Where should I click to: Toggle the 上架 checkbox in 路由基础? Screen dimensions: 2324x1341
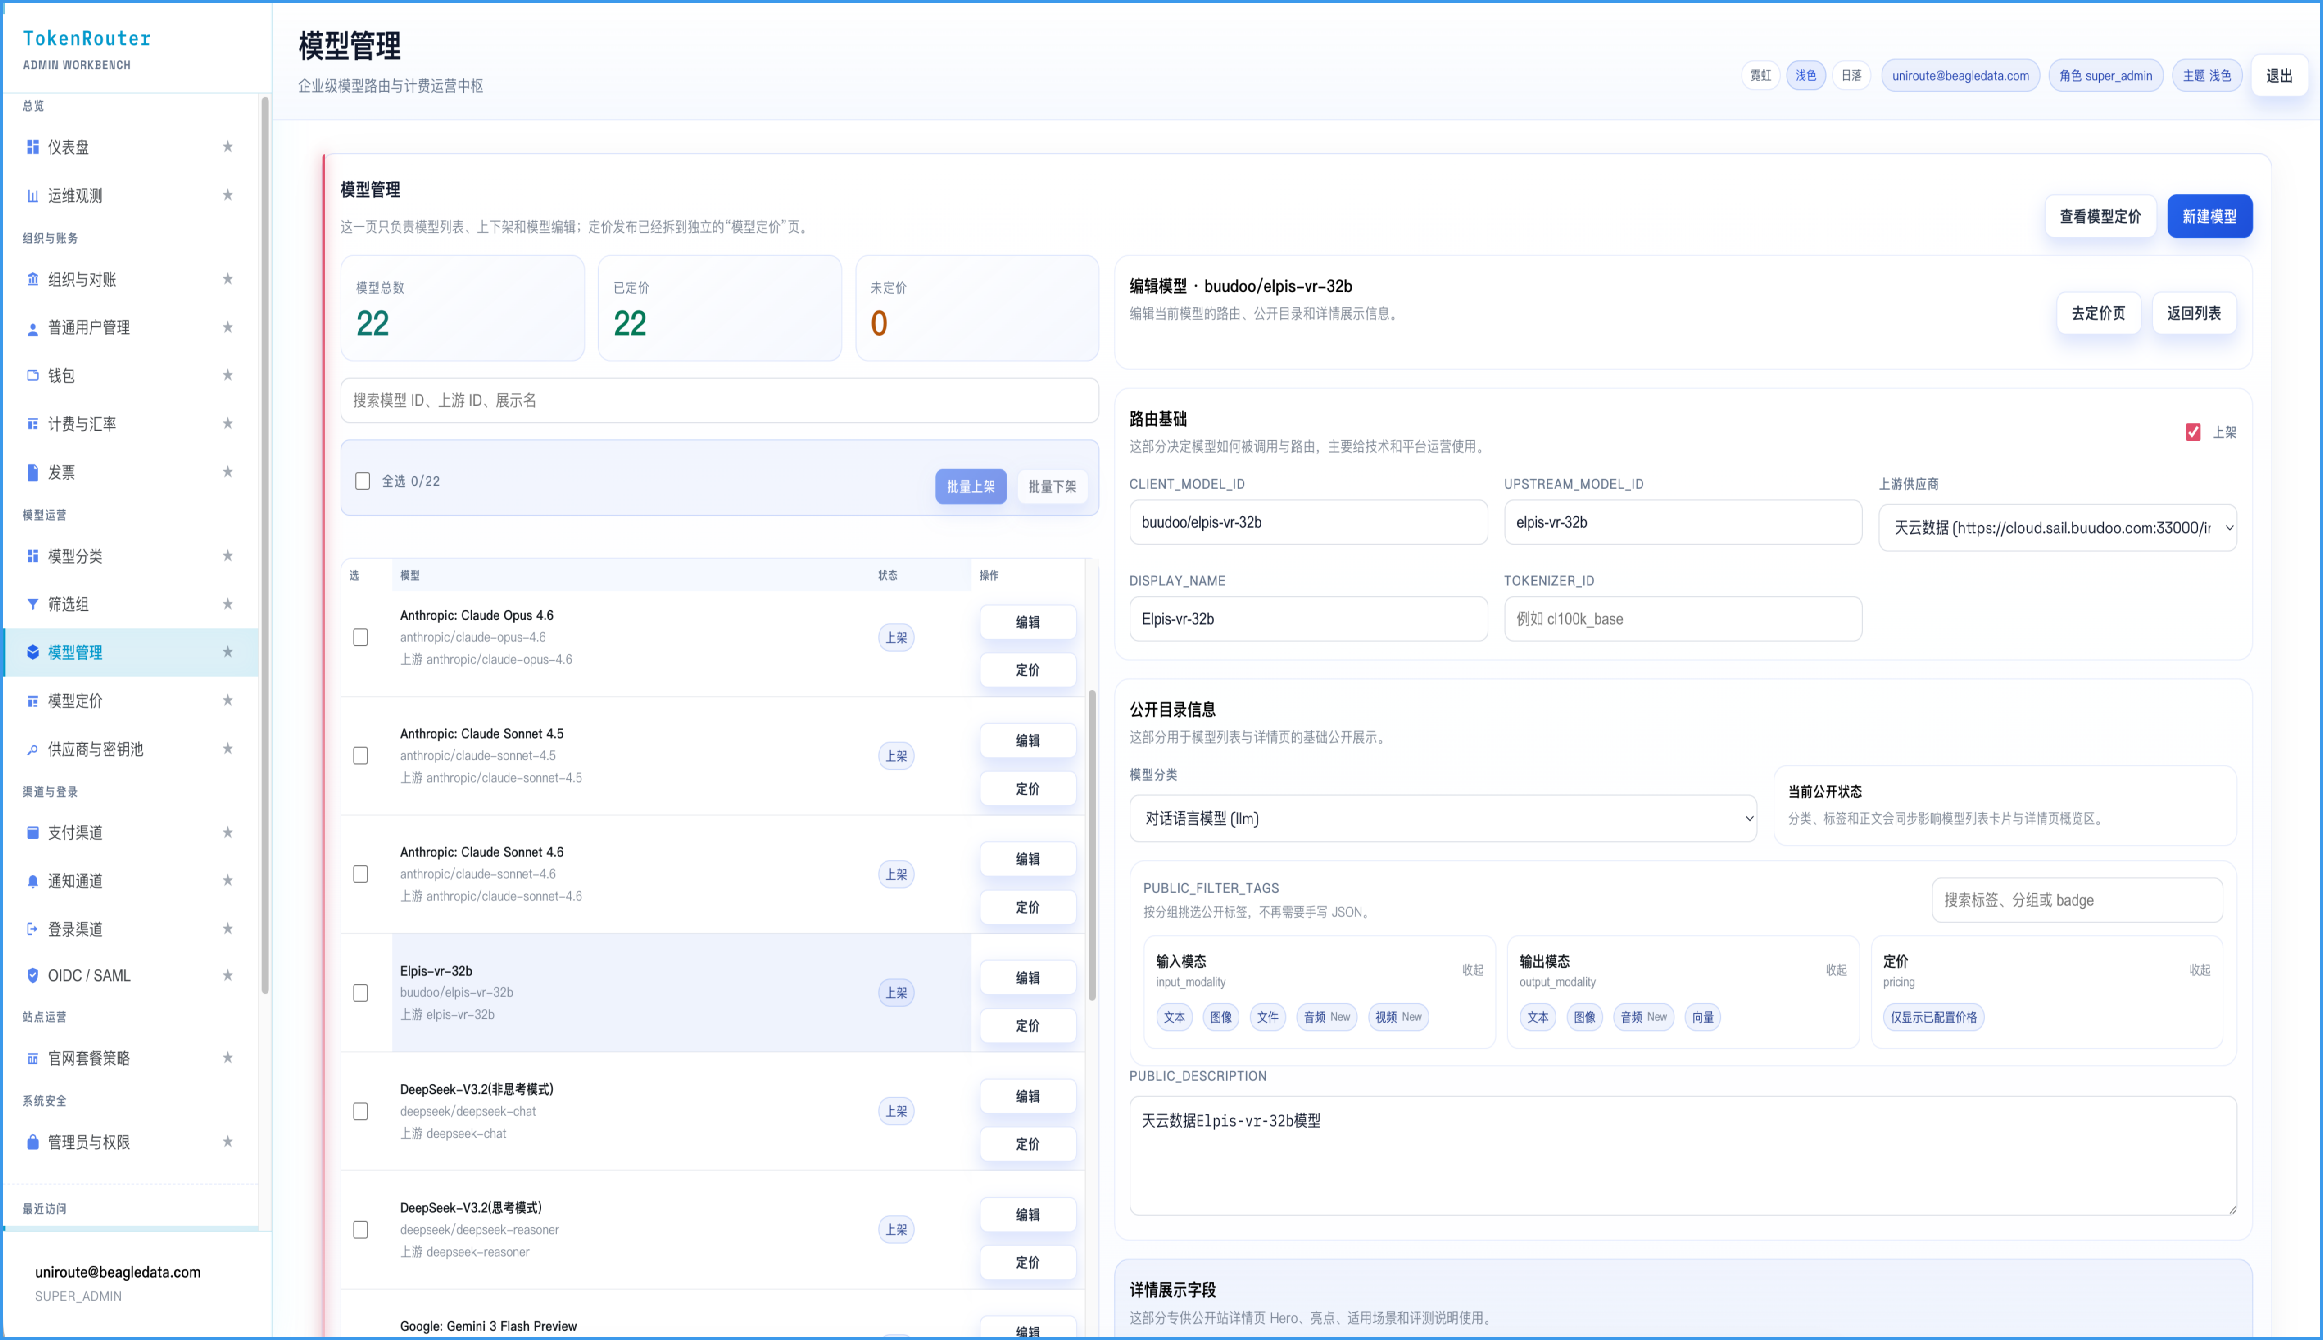(2193, 432)
